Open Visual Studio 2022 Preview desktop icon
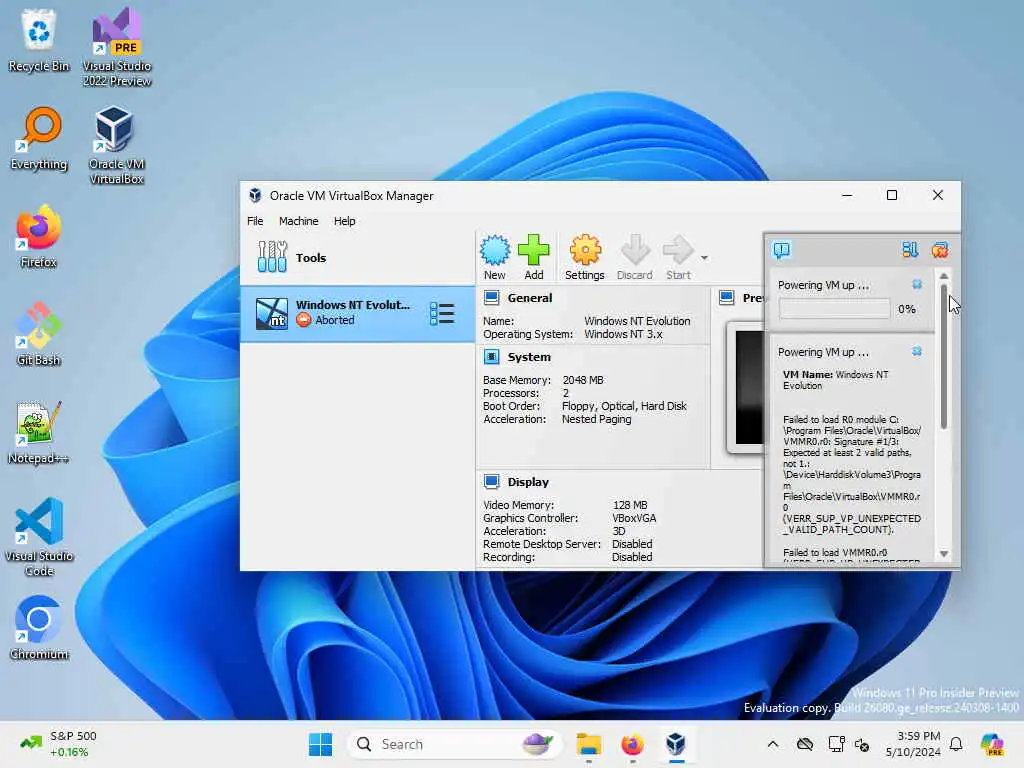Screen dimensions: 1024x768 tap(117, 47)
